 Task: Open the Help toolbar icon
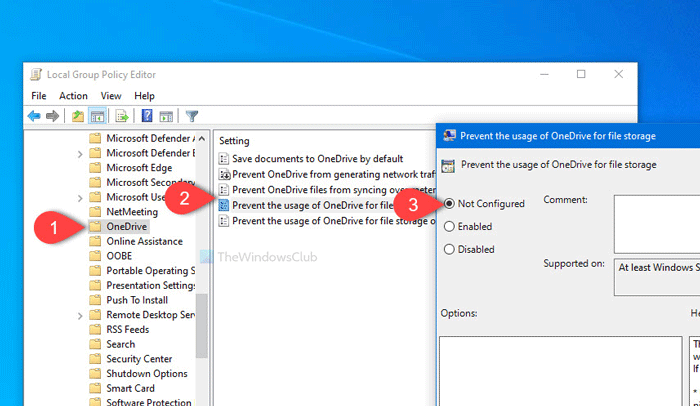pyautogui.click(x=147, y=116)
